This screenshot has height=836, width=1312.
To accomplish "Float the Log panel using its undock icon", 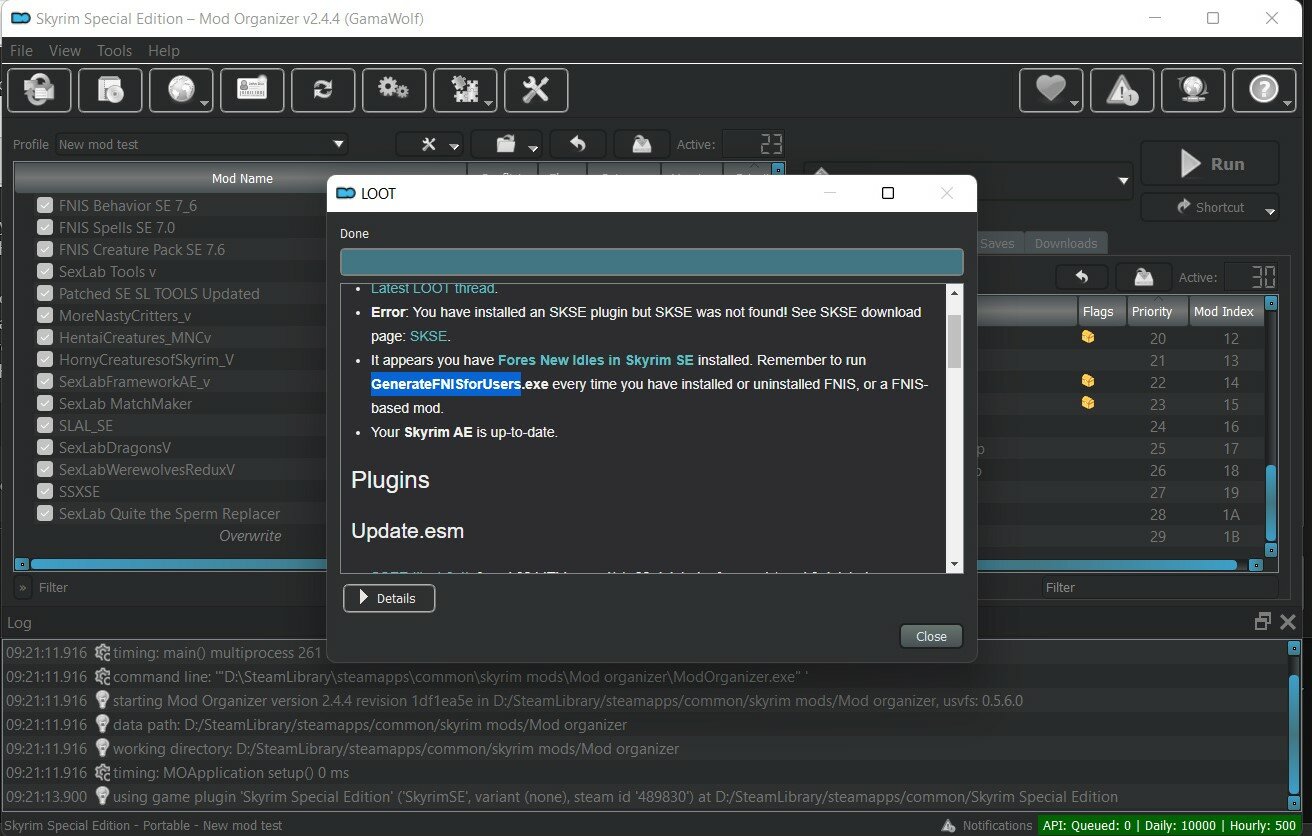I will [1263, 622].
